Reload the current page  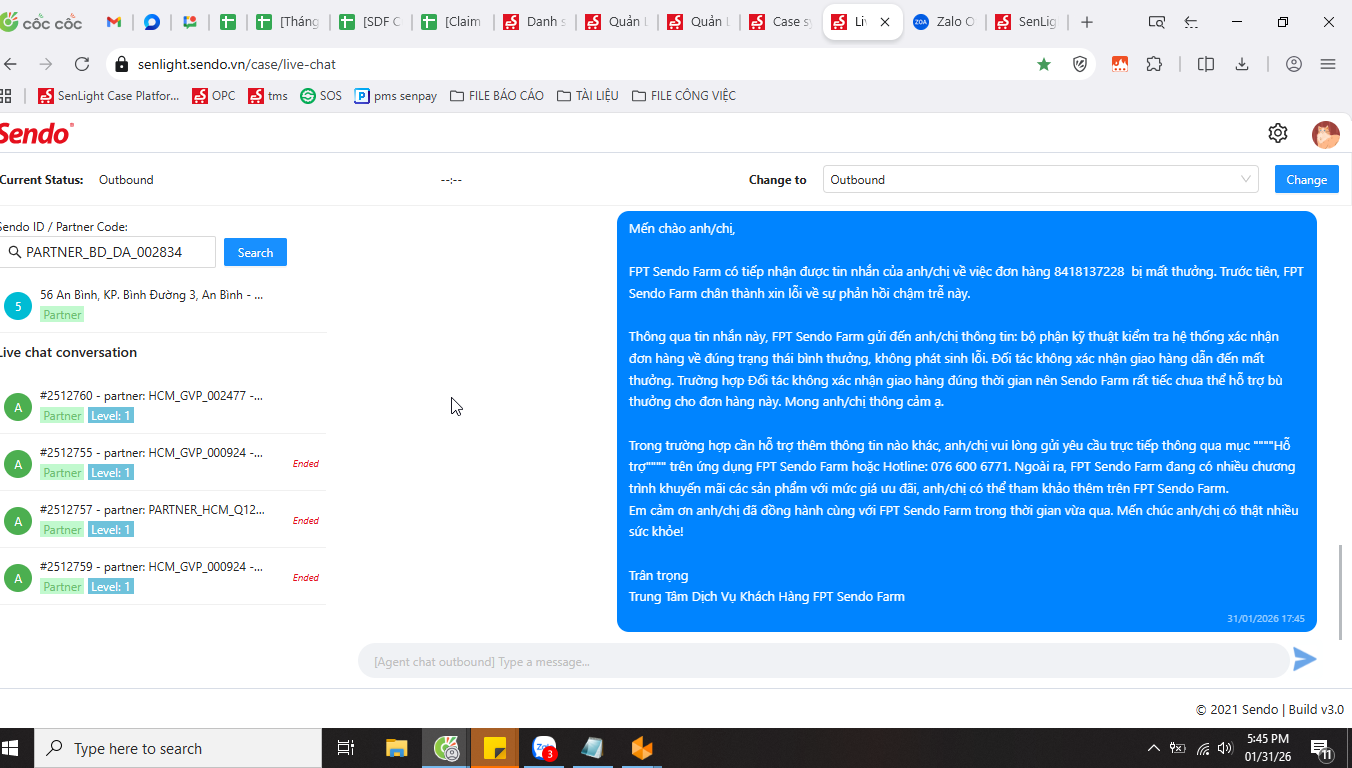[x=82, y=64]
